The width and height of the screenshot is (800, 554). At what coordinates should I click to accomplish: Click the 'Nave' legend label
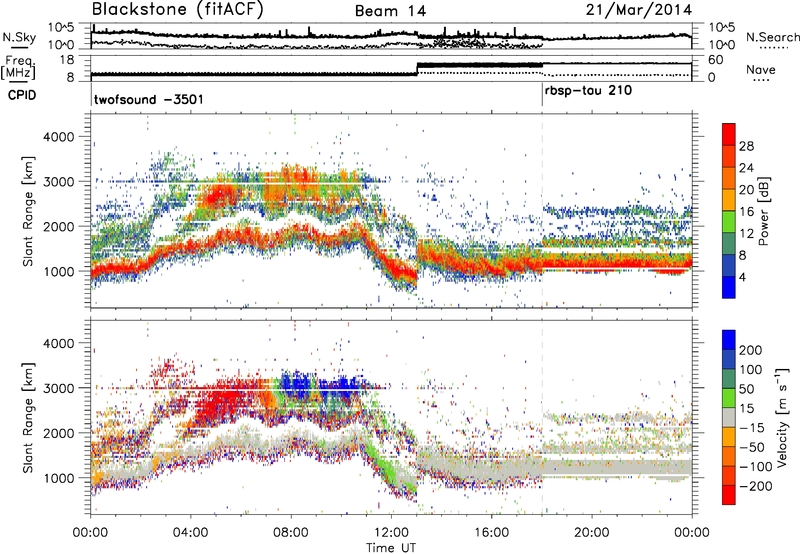(760, 69)
